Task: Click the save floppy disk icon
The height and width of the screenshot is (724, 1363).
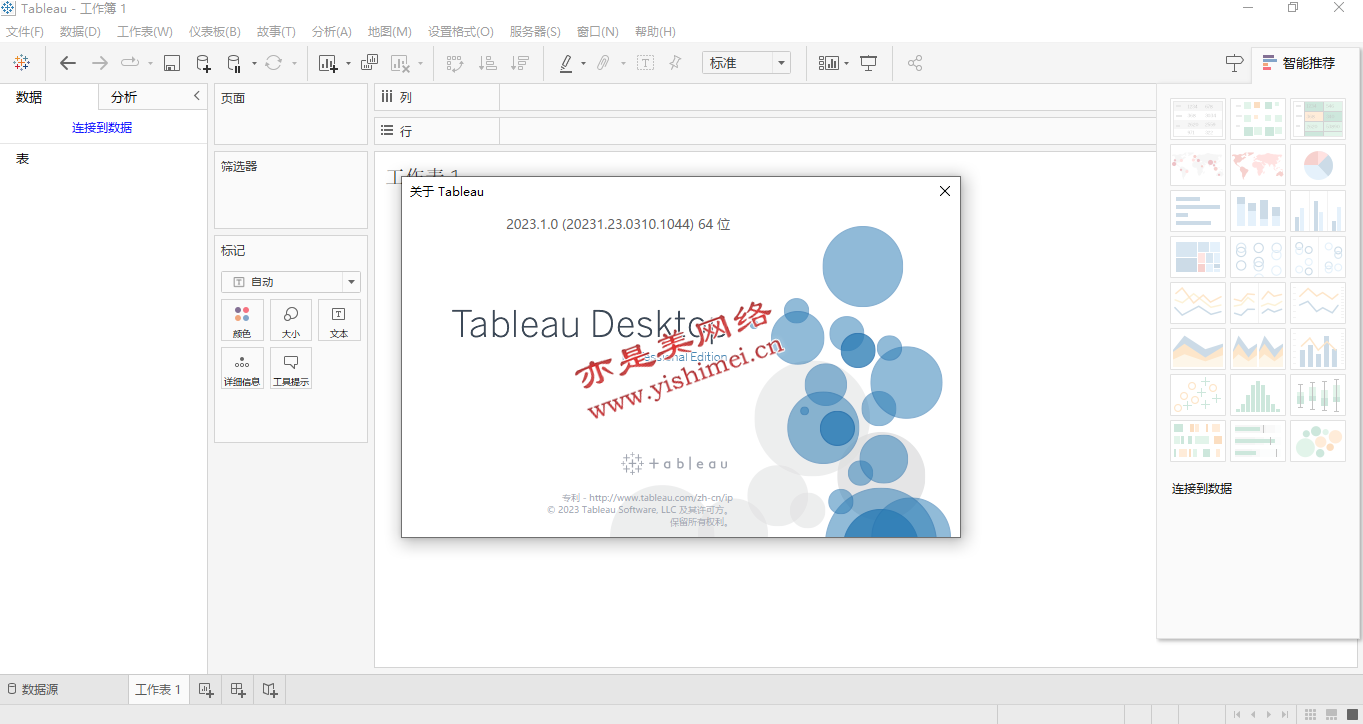Action: point(172,63)
